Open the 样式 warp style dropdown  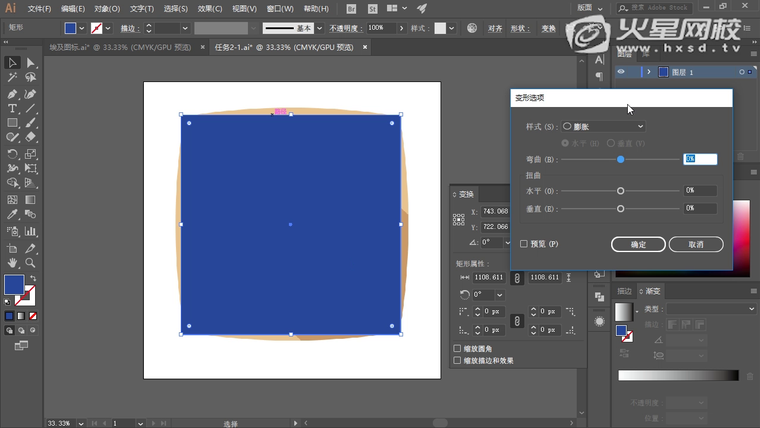point(603,127)
